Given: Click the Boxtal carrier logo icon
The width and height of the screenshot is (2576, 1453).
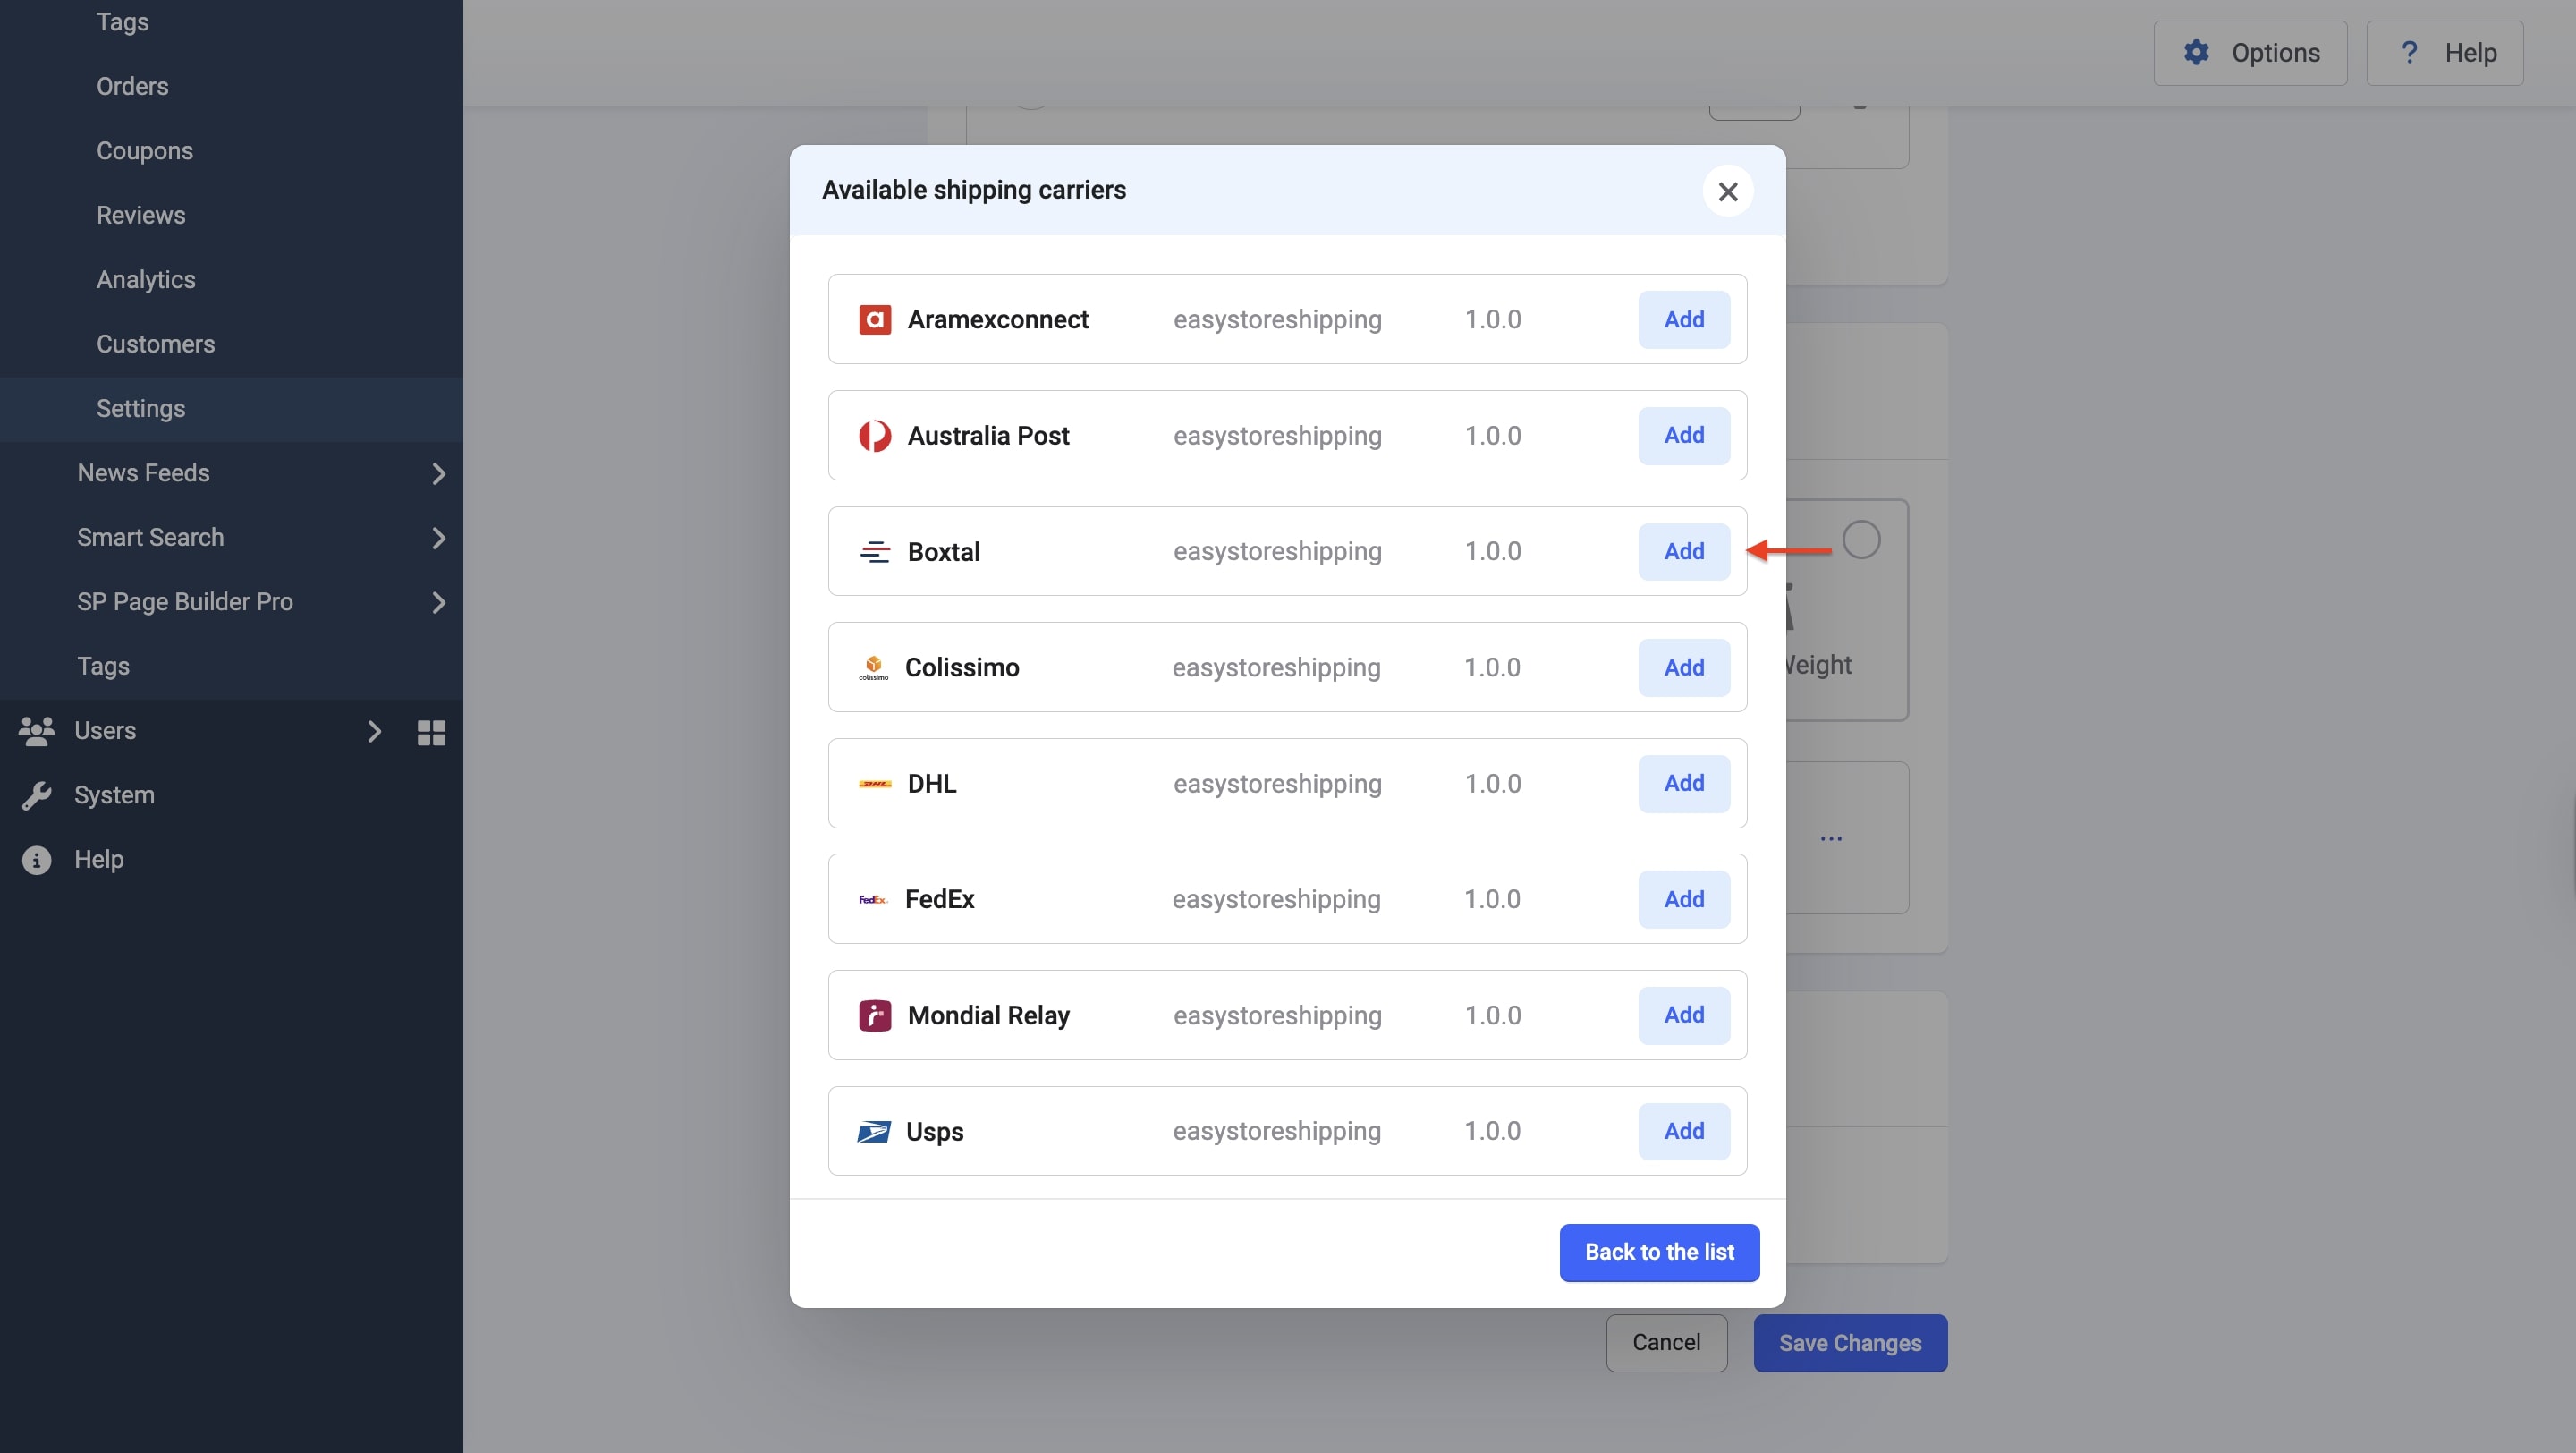Looking at the screenshot, I should [x=875, y=552].
